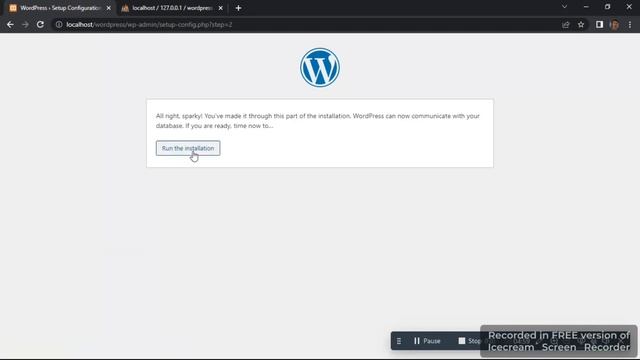
Task: Close the WordPress Setup Configuration tab
Action: point(109,8)
